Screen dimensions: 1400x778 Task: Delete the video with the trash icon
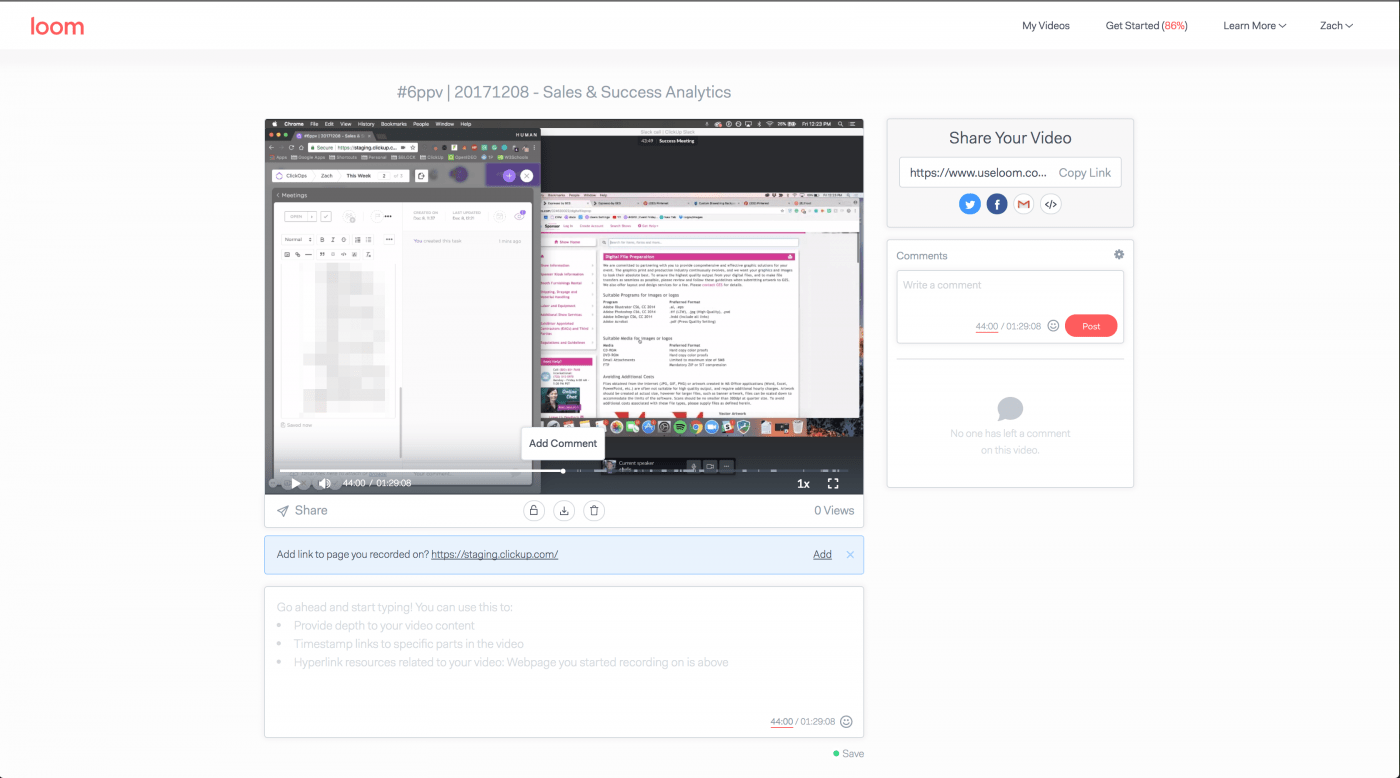tap(594, 510)
